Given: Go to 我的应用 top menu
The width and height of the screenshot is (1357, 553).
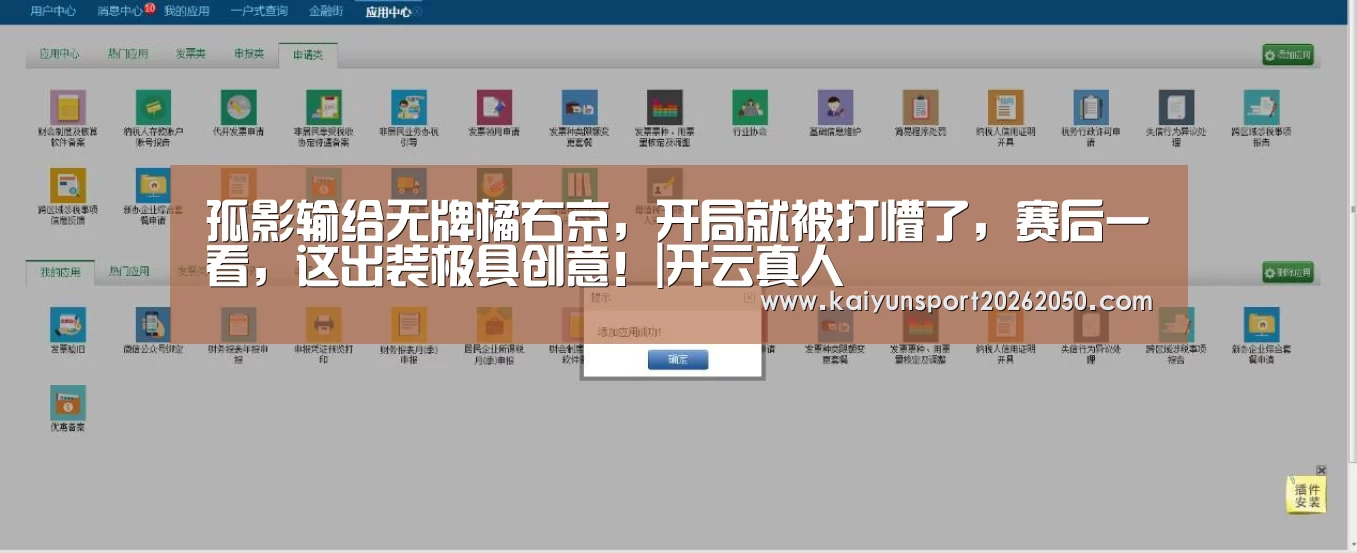Looking at the screenshot, I should tap(187, 11).
